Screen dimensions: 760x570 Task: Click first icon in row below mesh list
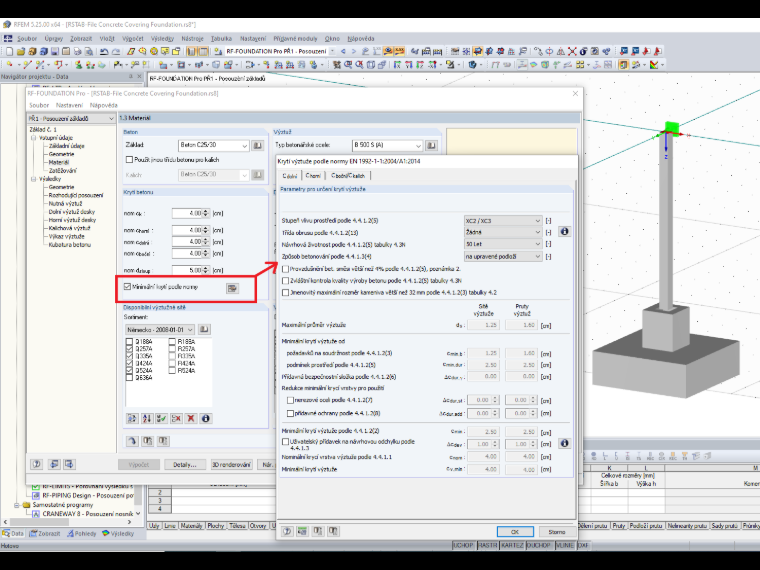132,418
